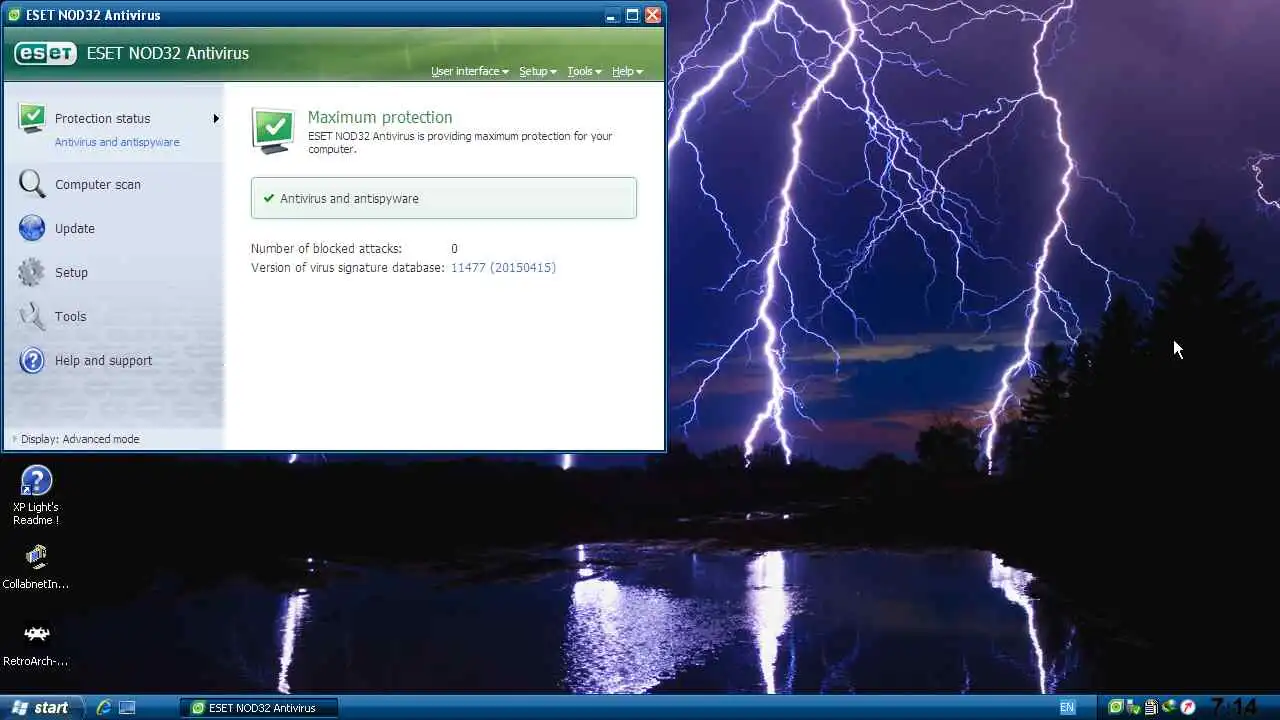Screen dimensions: 1280x720
Task: Click the red arrow round tray icon
Action: [1188, 707]
